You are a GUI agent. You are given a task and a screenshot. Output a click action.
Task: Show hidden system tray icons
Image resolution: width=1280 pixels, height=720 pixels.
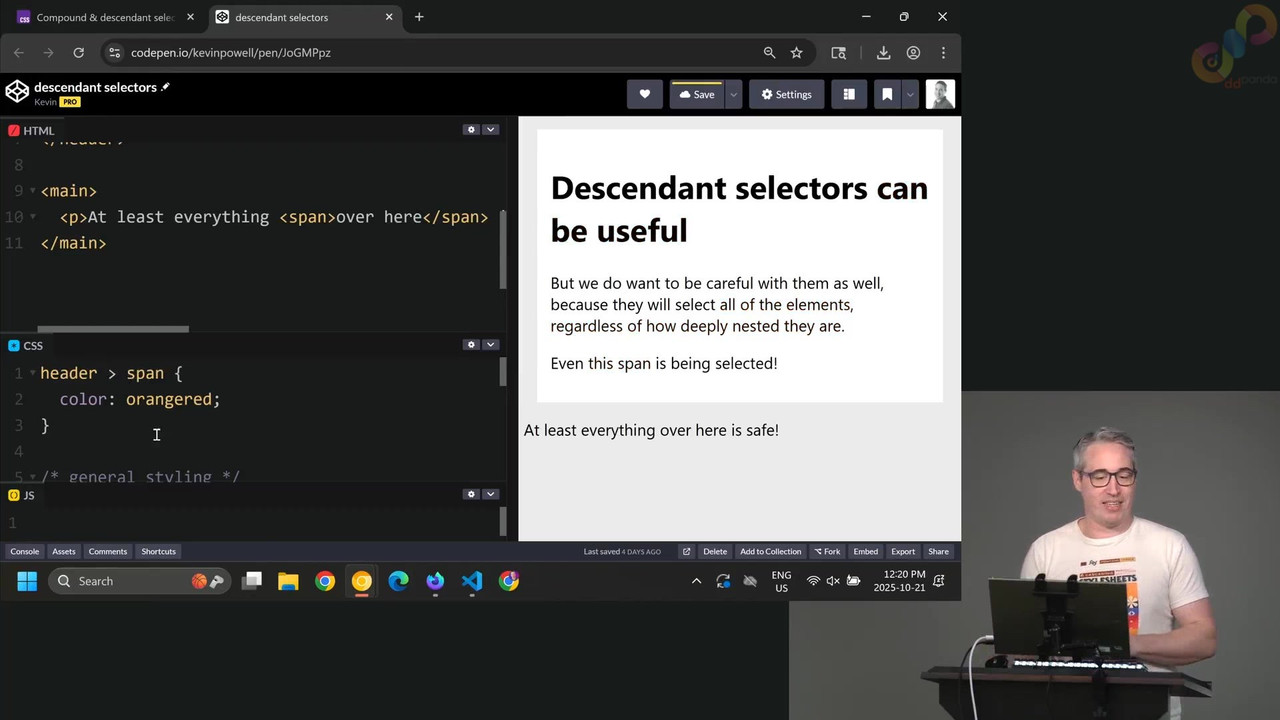point(696,581)
